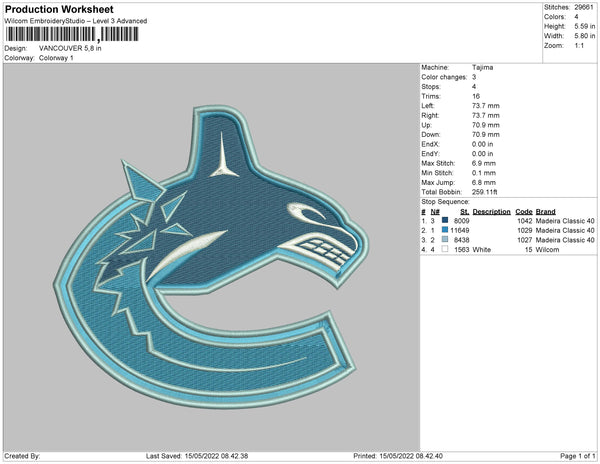Click the Min Stitch value '0.1 mm'
This screenshot has height=464, width=600.
point(484,173)
